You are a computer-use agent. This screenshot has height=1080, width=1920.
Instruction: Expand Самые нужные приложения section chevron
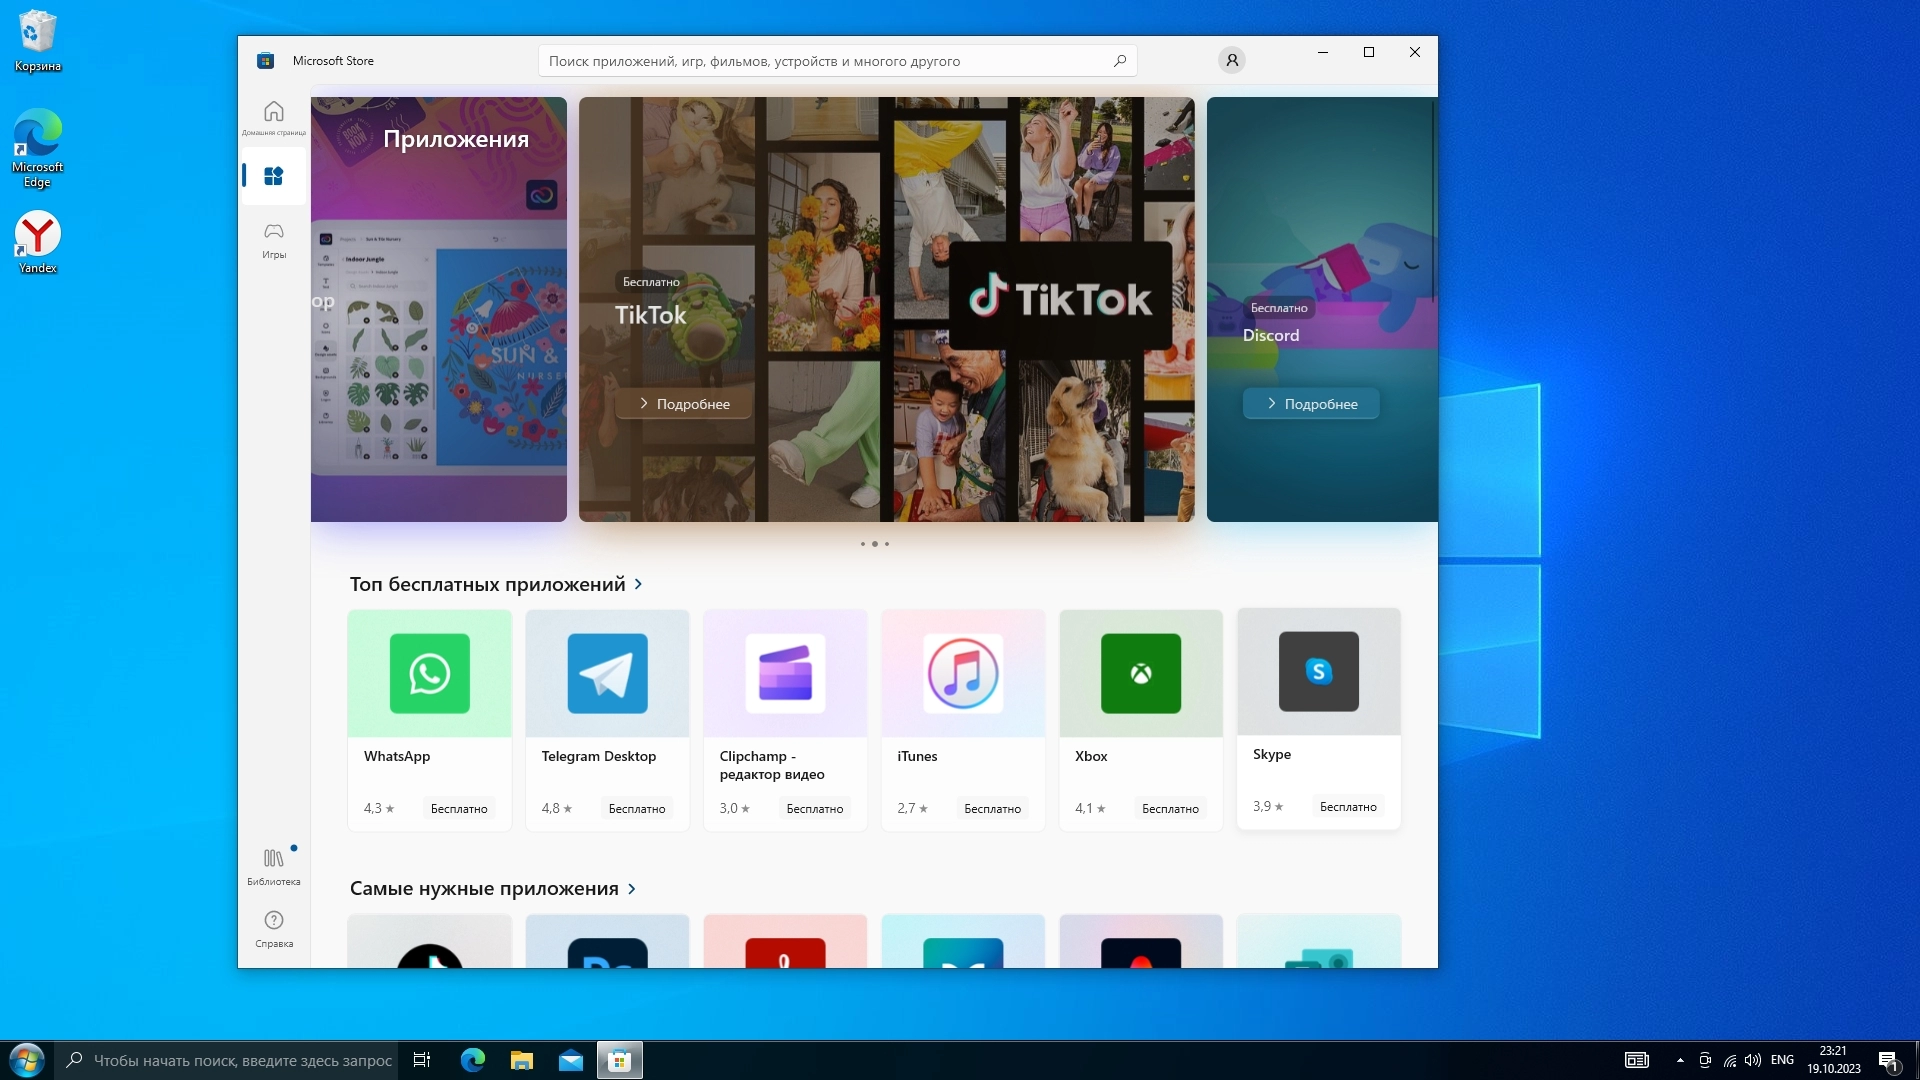[x=632, y=889]
